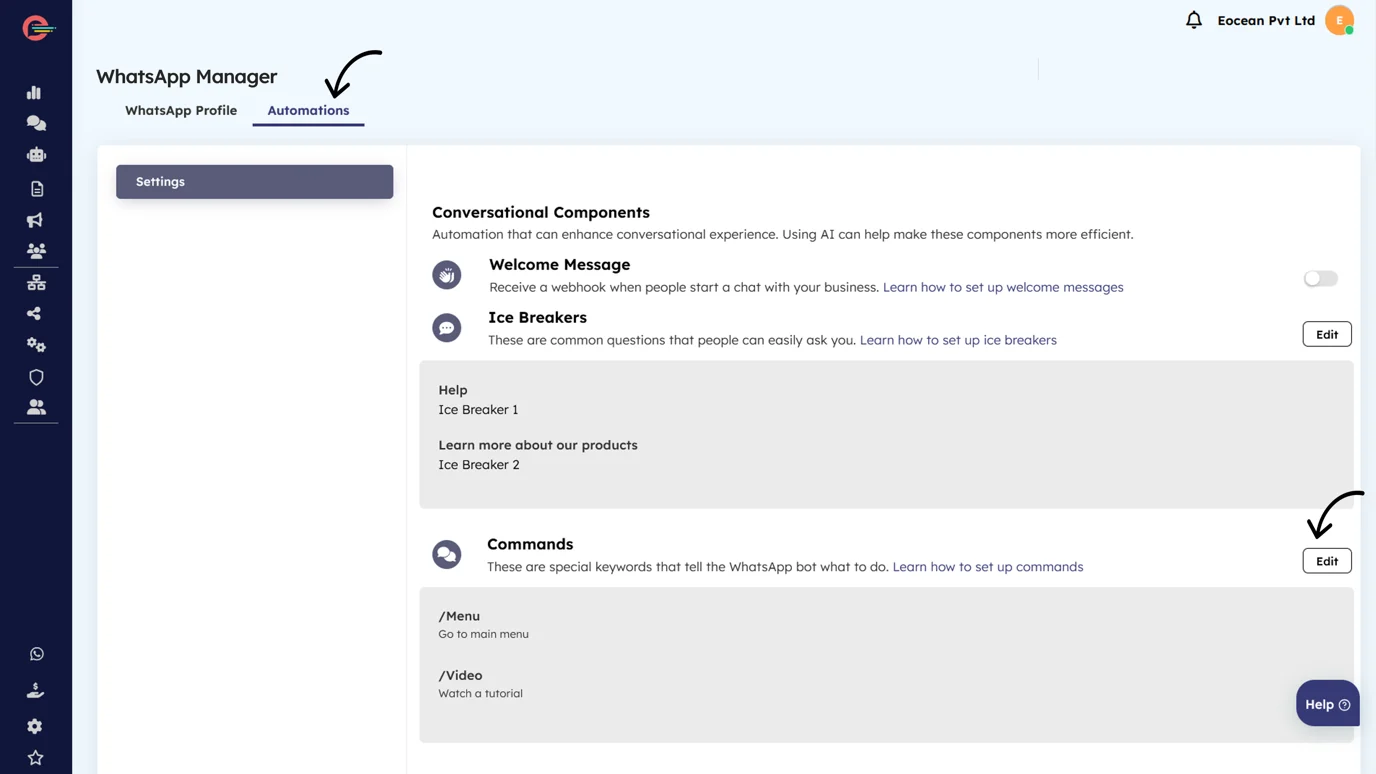The image size is (1376, 774).
Task: Open the chat conversations sidebar icon
Action: (36, 123)
